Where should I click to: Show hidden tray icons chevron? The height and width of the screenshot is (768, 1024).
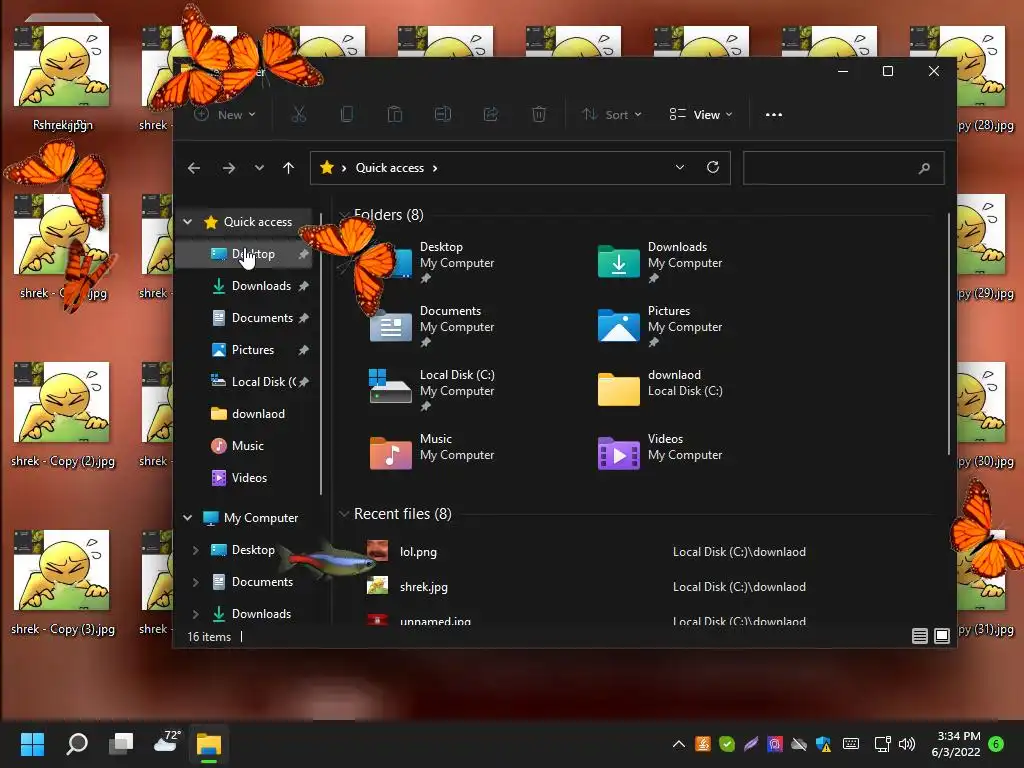(x=679, y=744)
